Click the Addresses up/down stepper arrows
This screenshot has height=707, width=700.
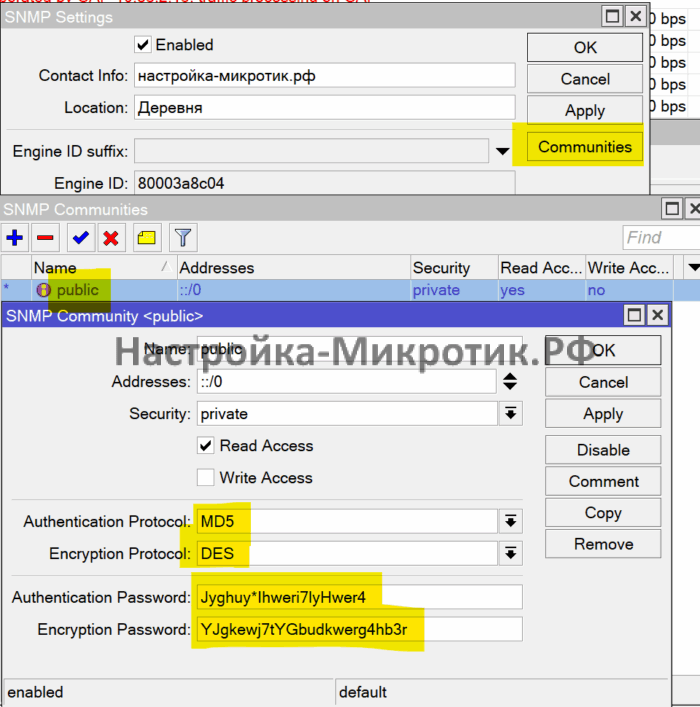tap(510, 381)
